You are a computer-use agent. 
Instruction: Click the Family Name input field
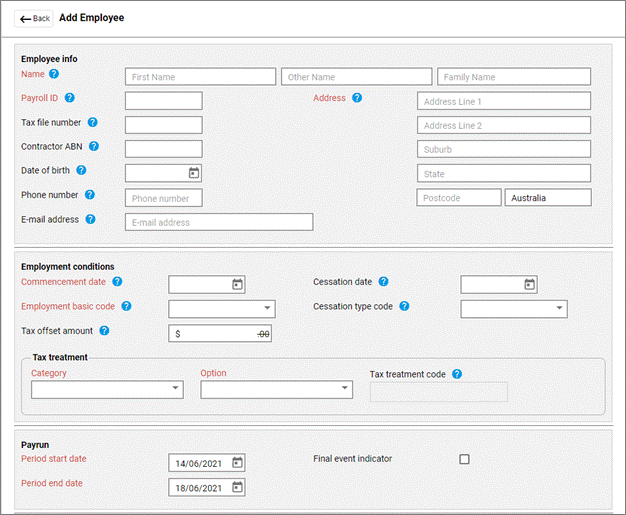(513, 77)
